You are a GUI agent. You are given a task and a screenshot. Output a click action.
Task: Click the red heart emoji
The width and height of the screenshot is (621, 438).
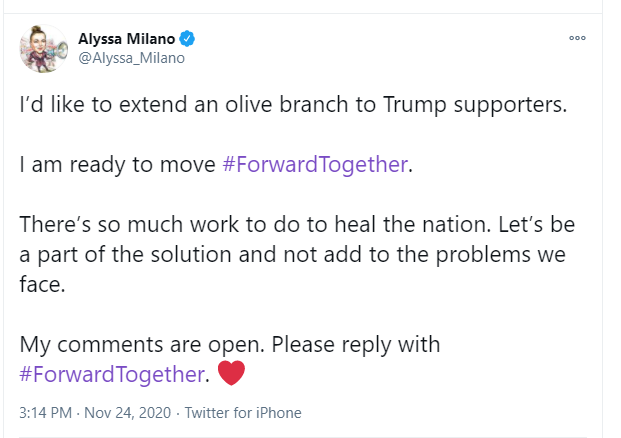[231, 374]
